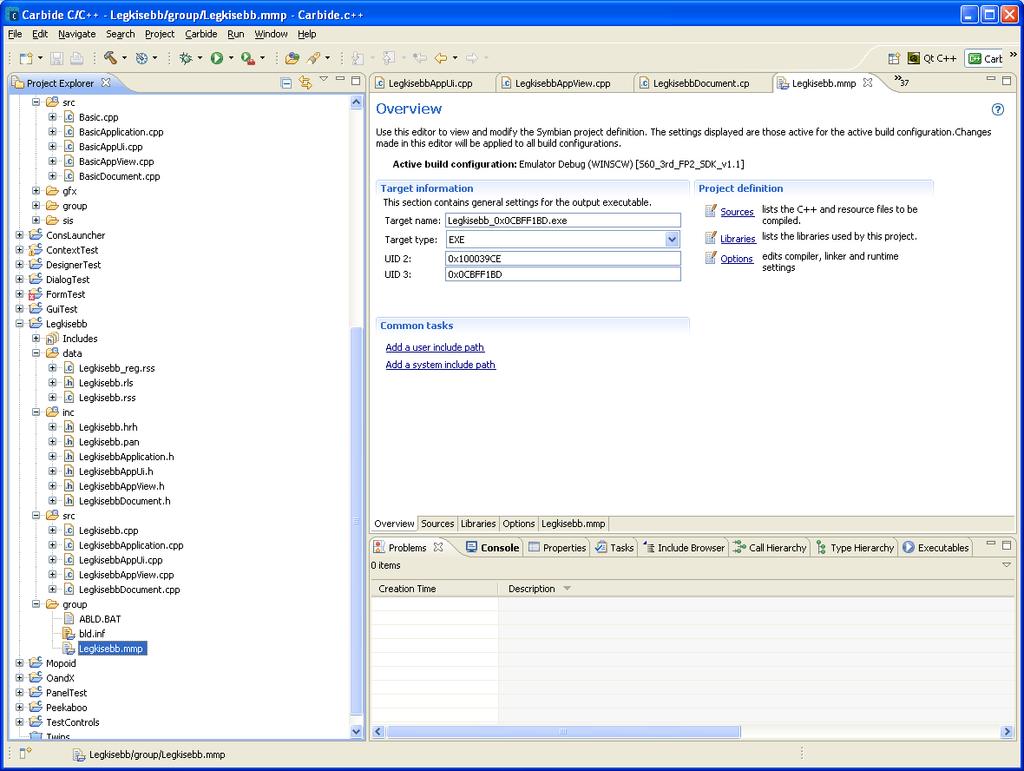Open the Libraries page tab at editor bottom
The image size is (1024, 771).
[478, 524]
